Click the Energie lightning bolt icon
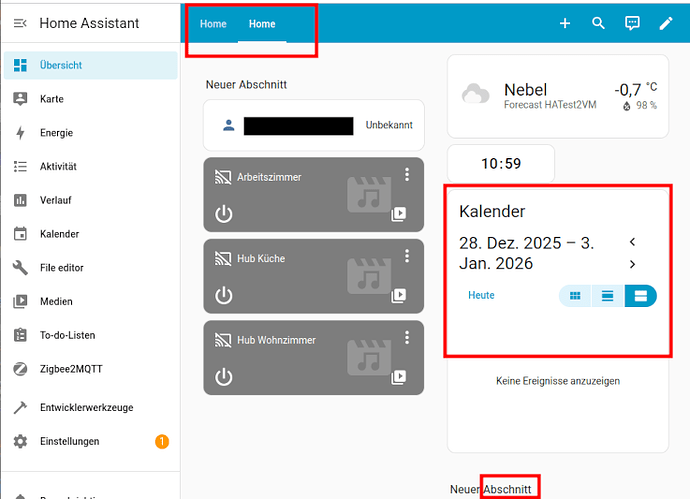This screenshot has height=499, width=690. [x=20, y=133]
